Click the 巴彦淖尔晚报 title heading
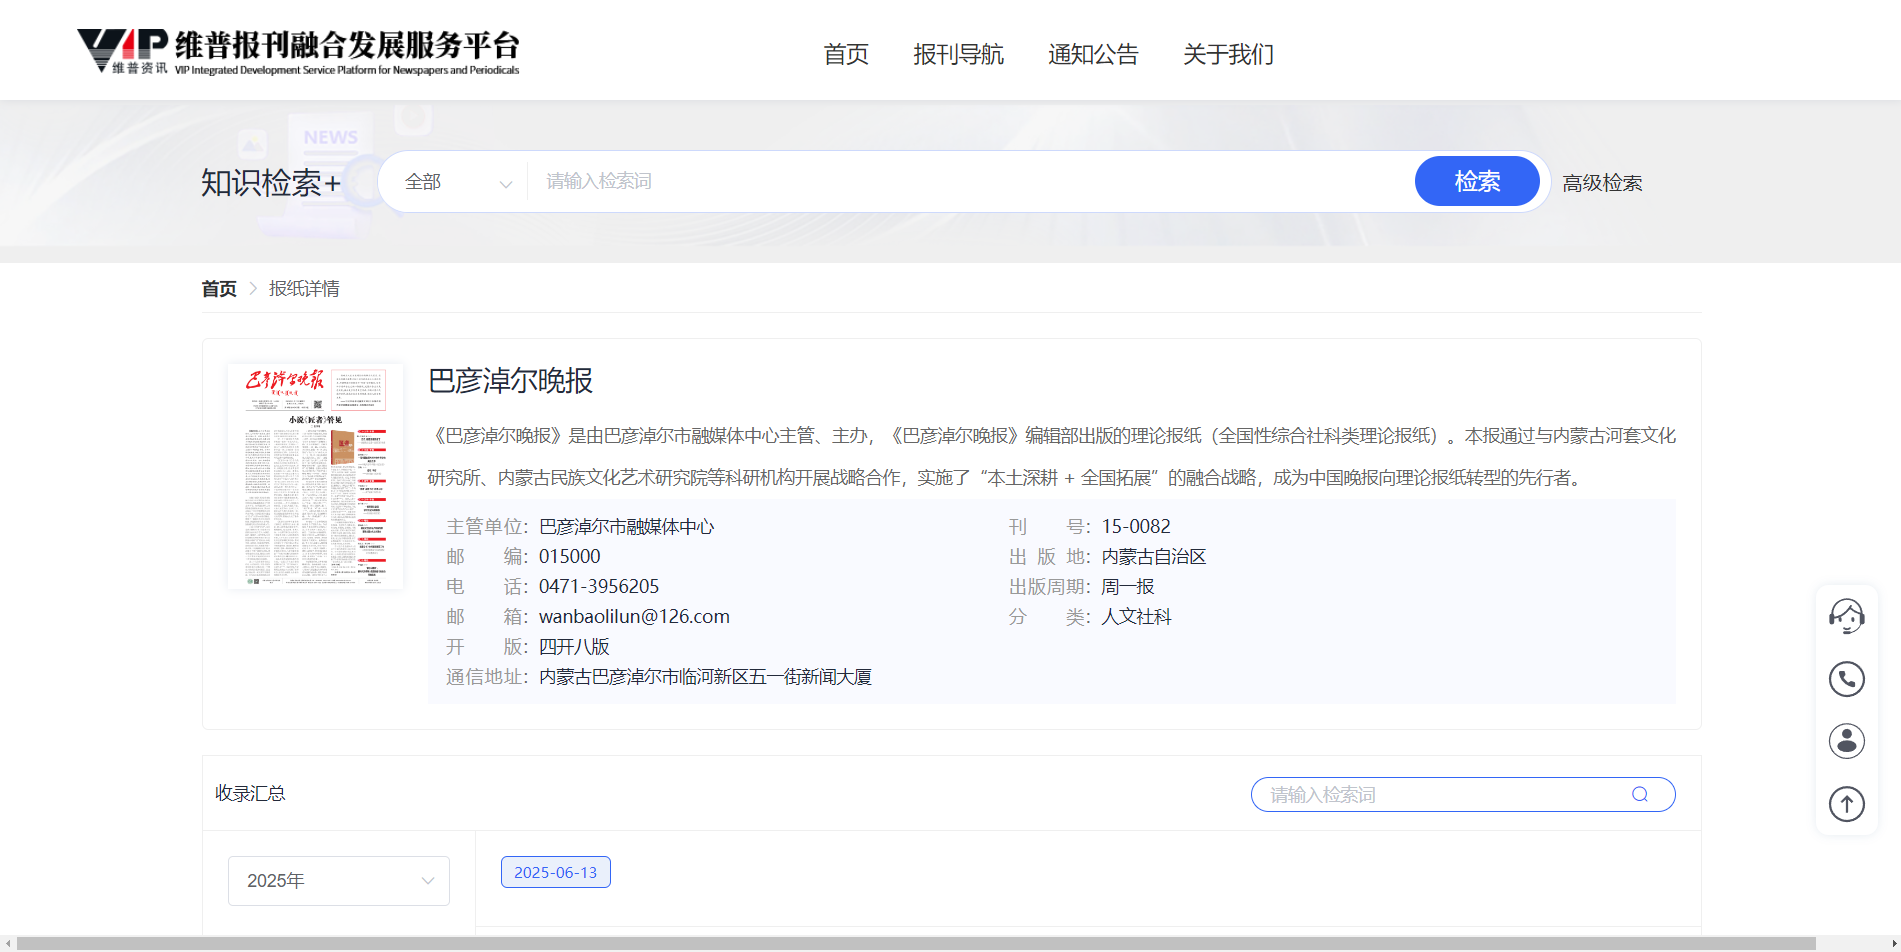This screenshot has width=1901, height=952. point(510,381)
